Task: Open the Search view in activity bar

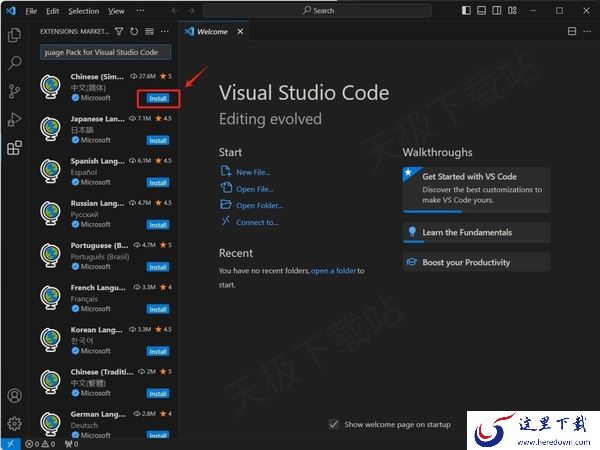Action: coord(15,63)
